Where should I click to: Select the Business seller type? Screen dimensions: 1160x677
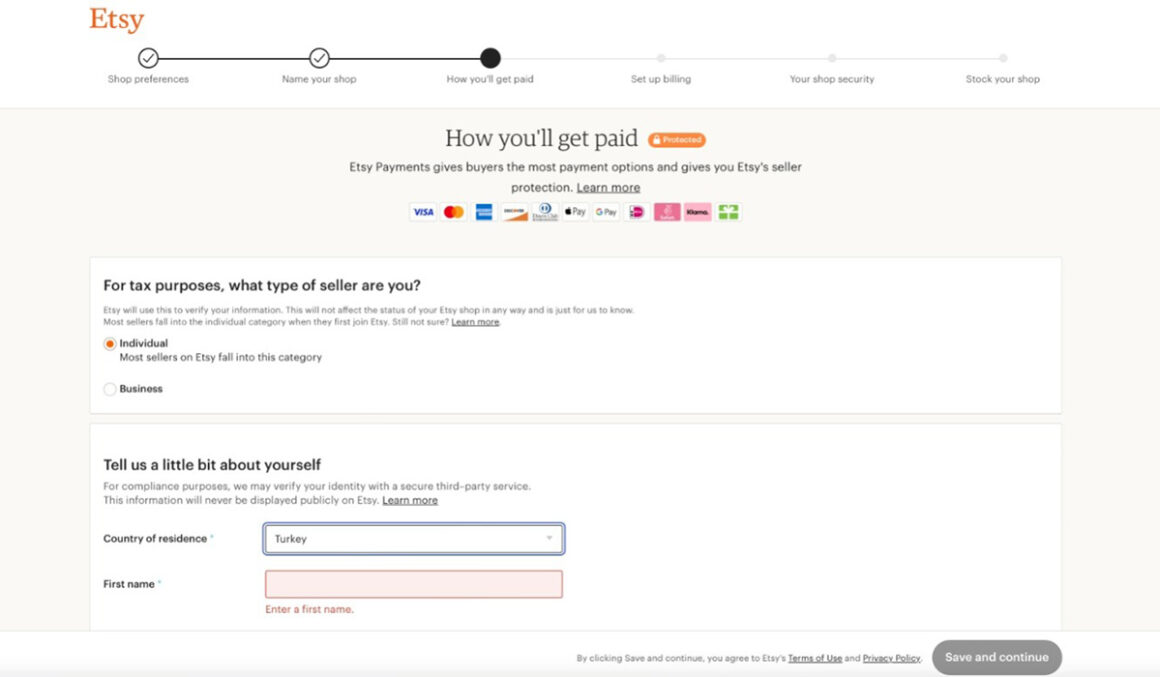click(x=109, y=389)
